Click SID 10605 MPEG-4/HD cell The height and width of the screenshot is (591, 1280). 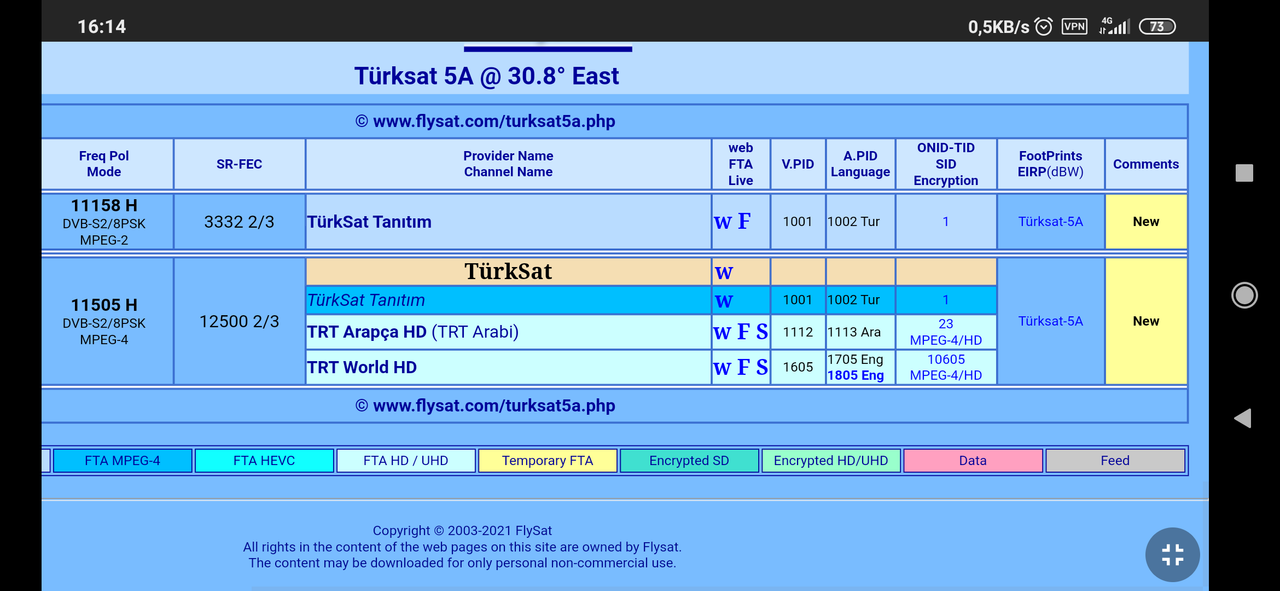pyautogui.click(x=946, y=367)
